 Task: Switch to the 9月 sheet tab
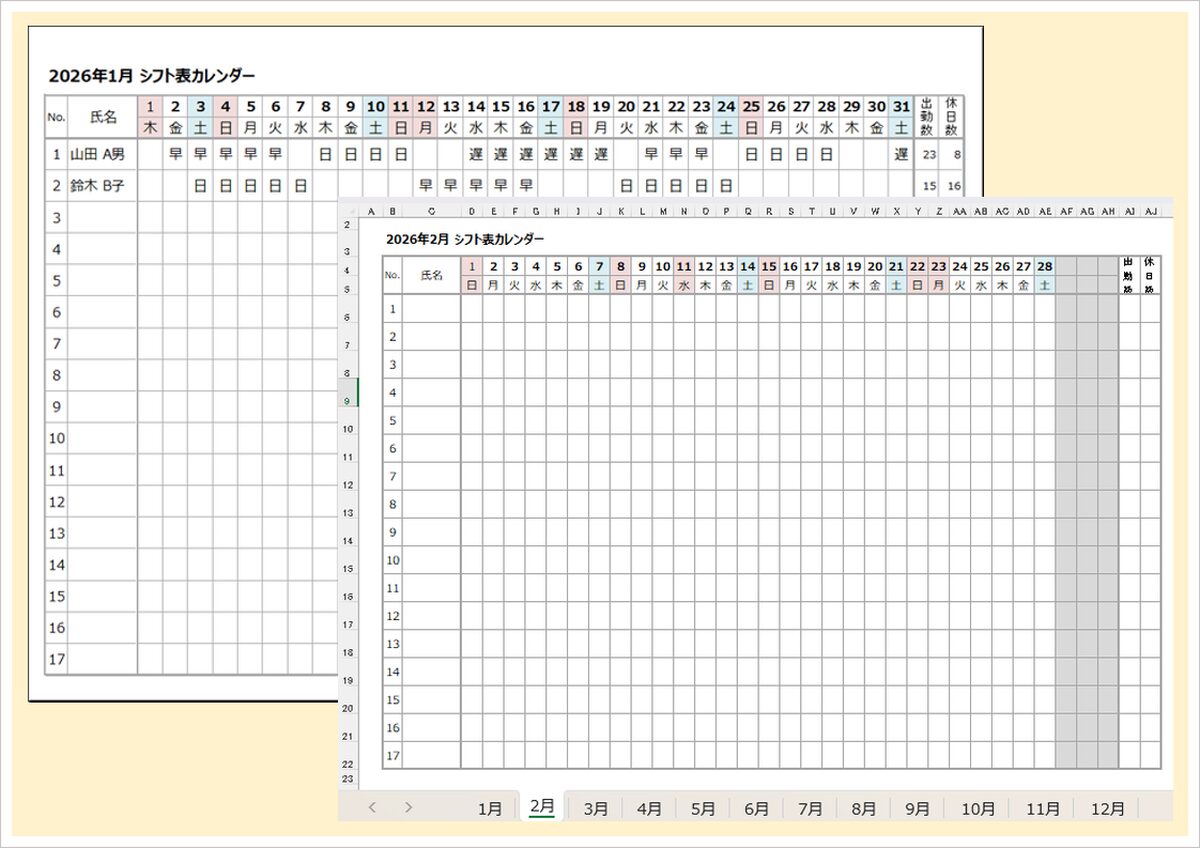pyautogui.click(x=917, y=807)
